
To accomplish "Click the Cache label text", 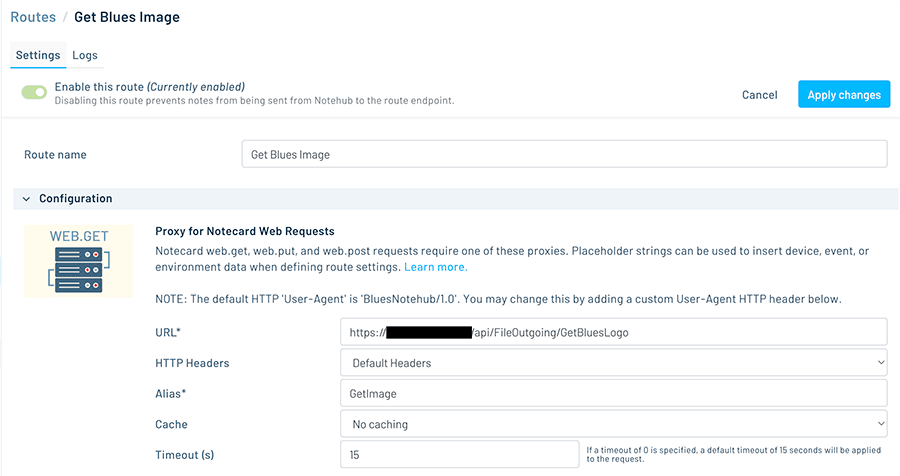I will tap(171, 424).
